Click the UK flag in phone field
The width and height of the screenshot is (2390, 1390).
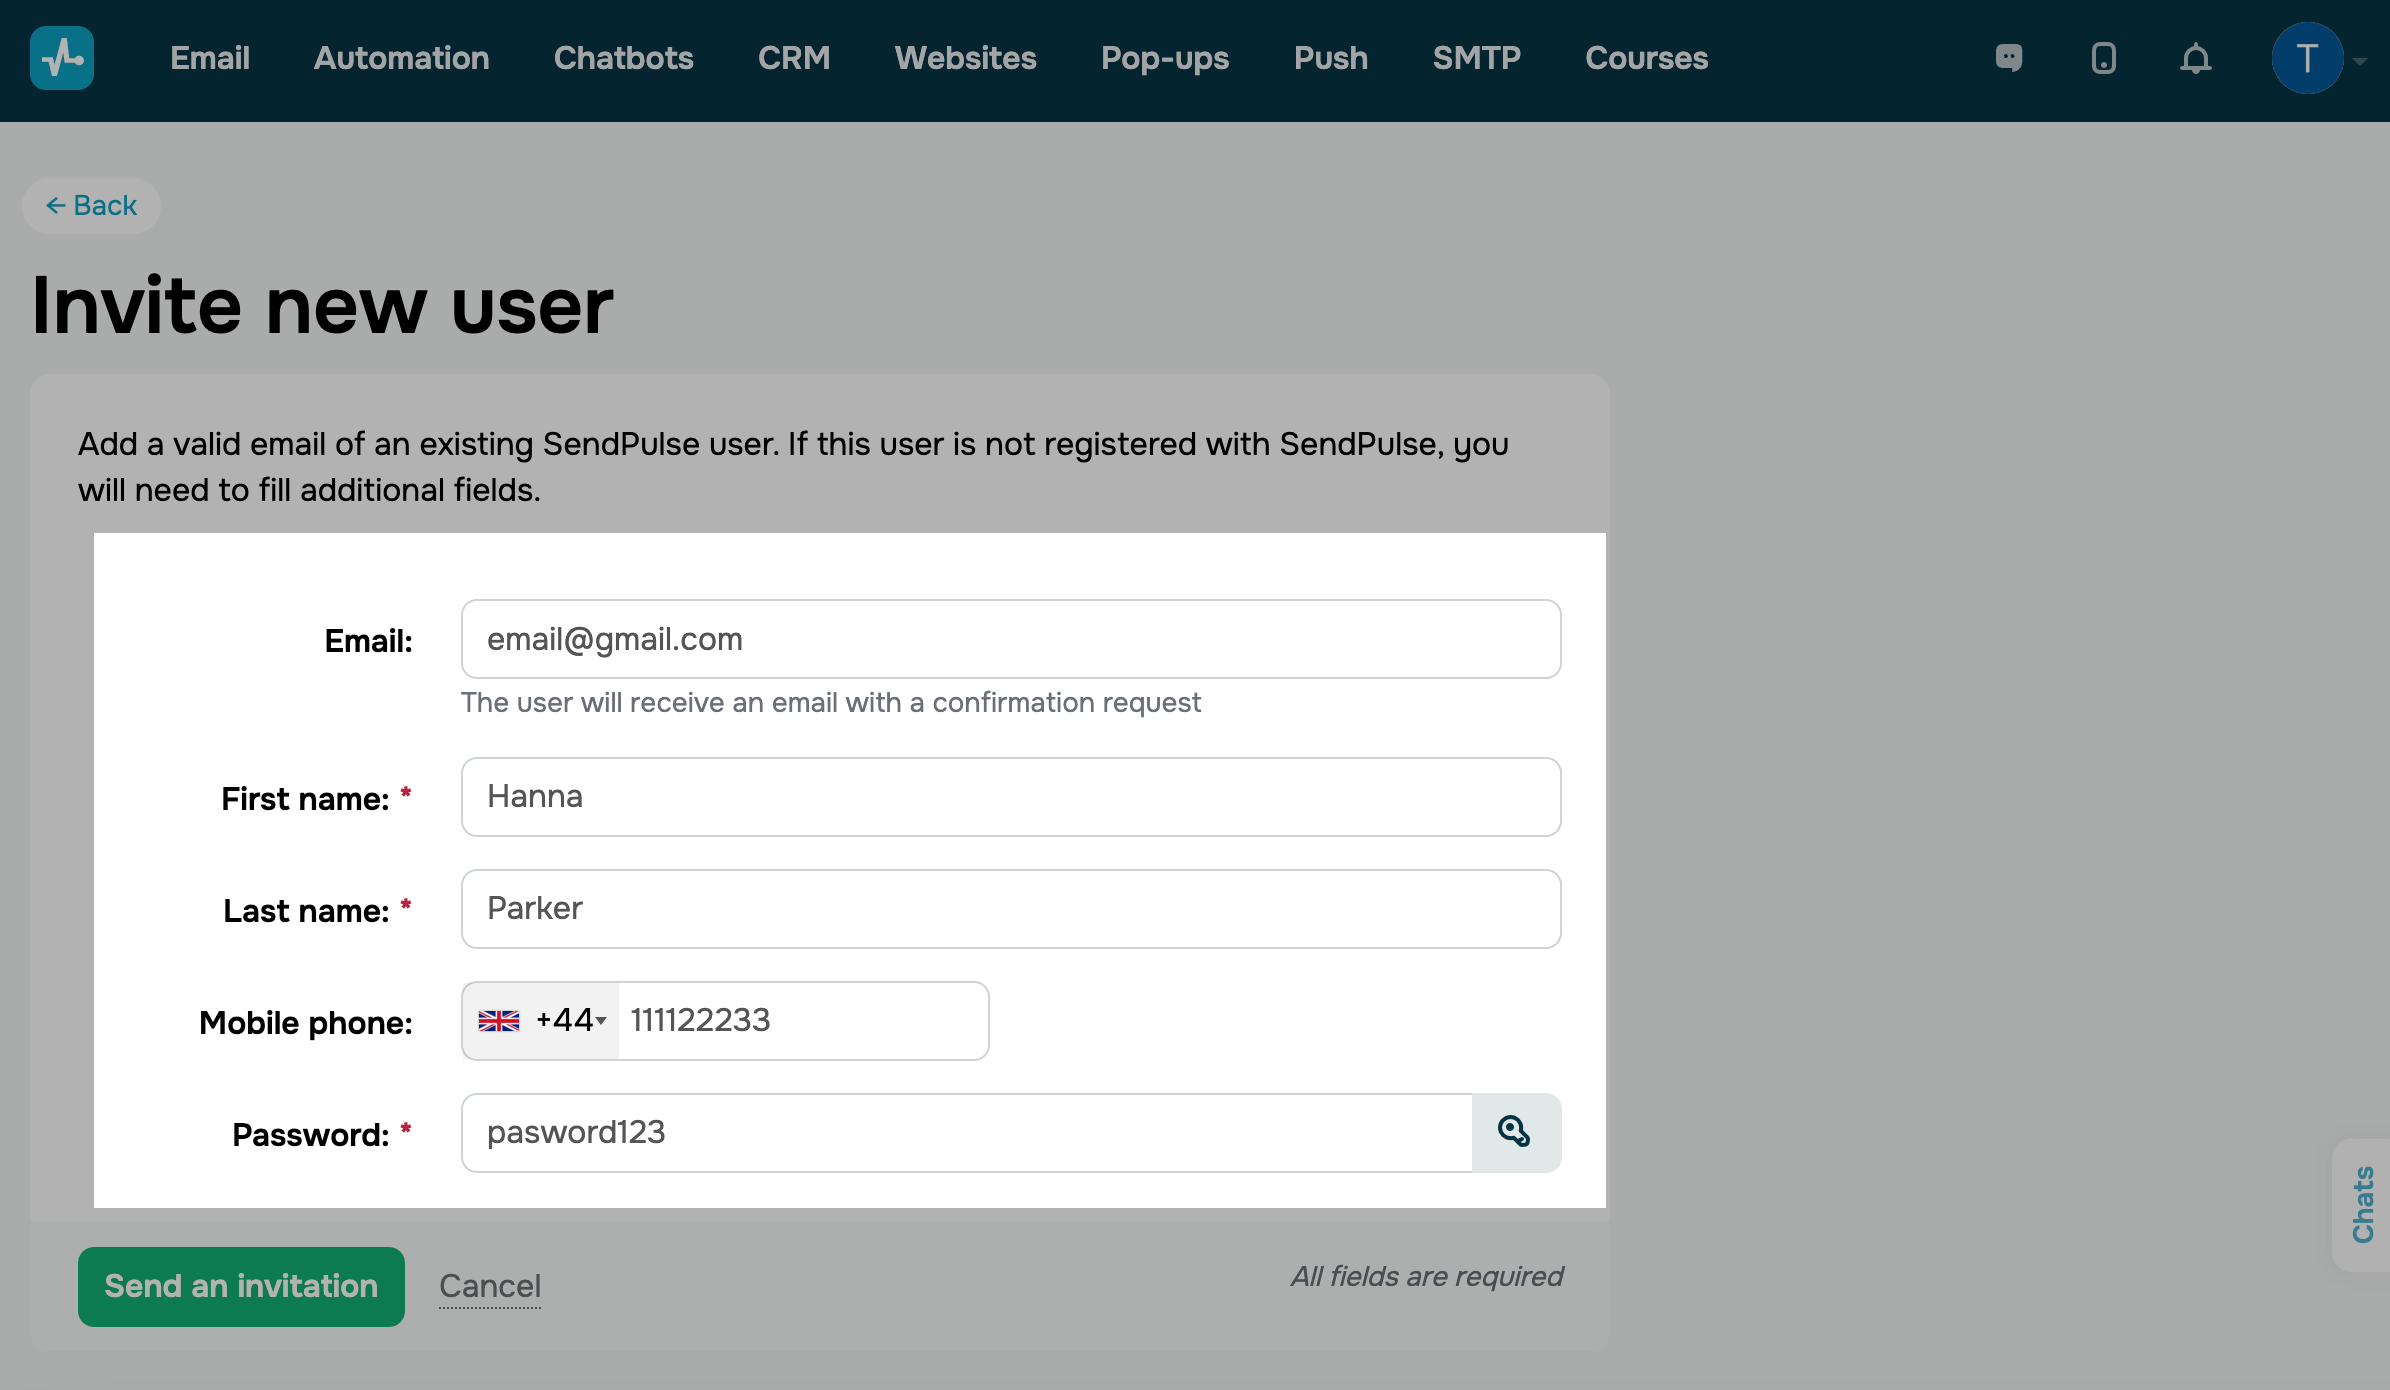[499, 1021]
